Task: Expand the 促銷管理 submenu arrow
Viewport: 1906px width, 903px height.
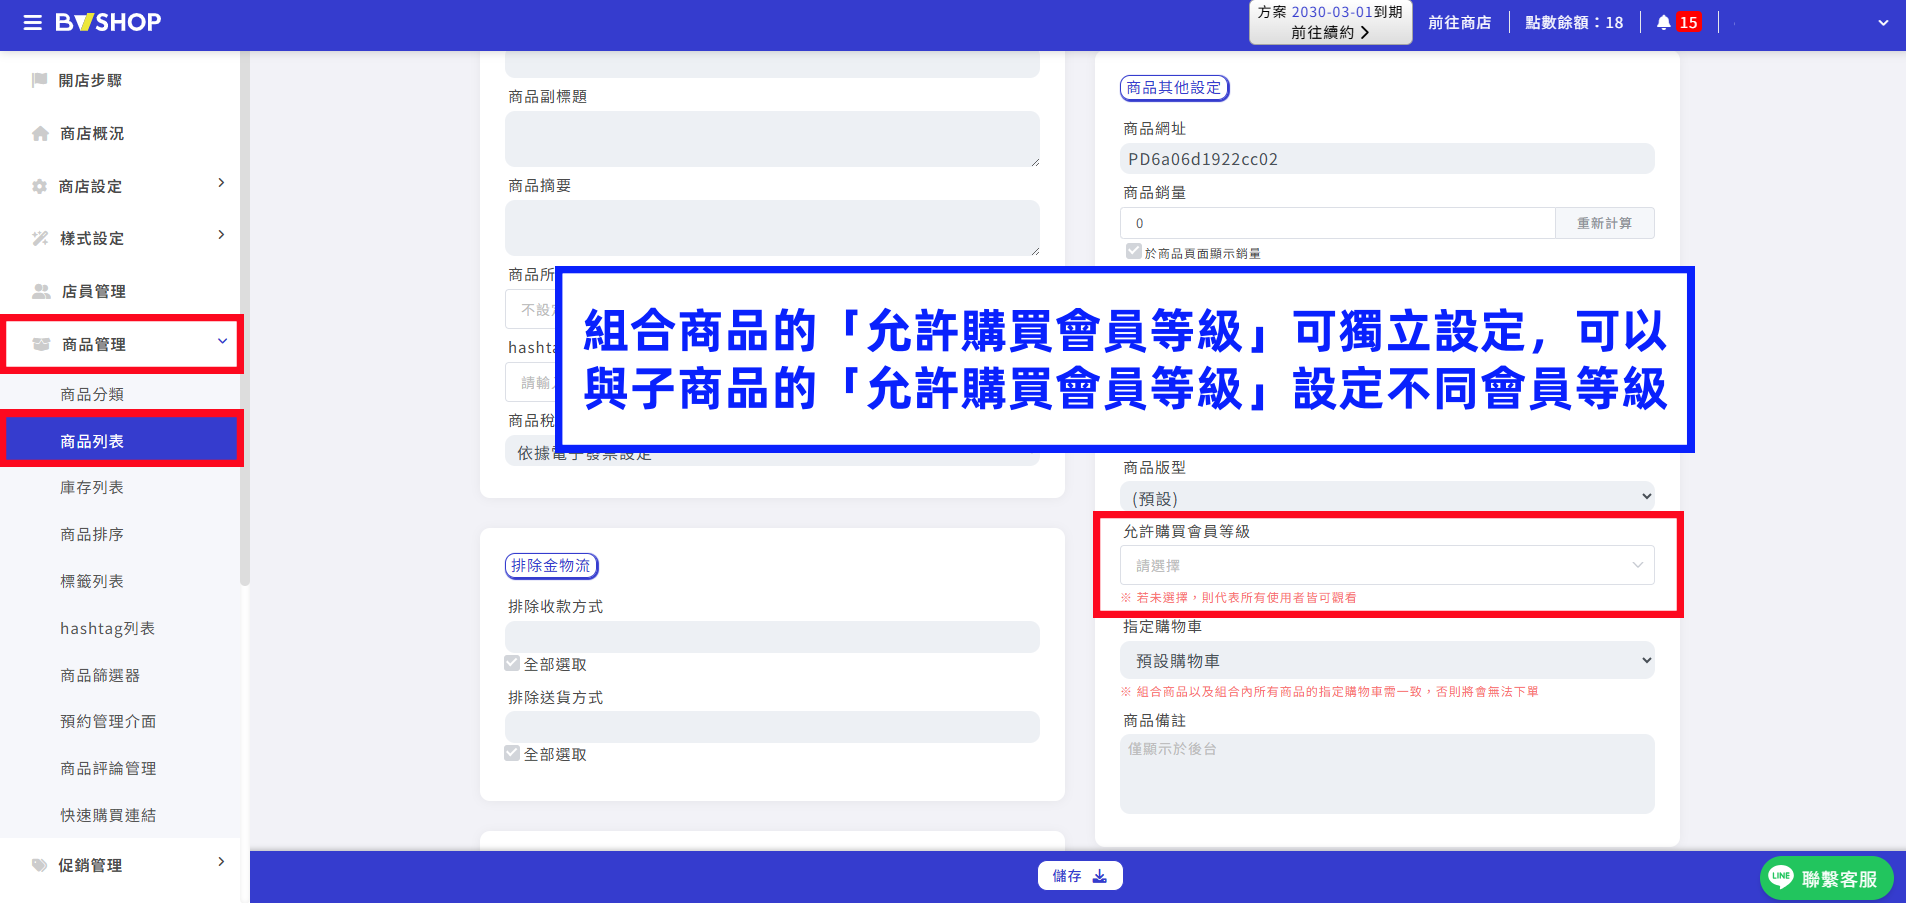Action: (x=221, y=862)
